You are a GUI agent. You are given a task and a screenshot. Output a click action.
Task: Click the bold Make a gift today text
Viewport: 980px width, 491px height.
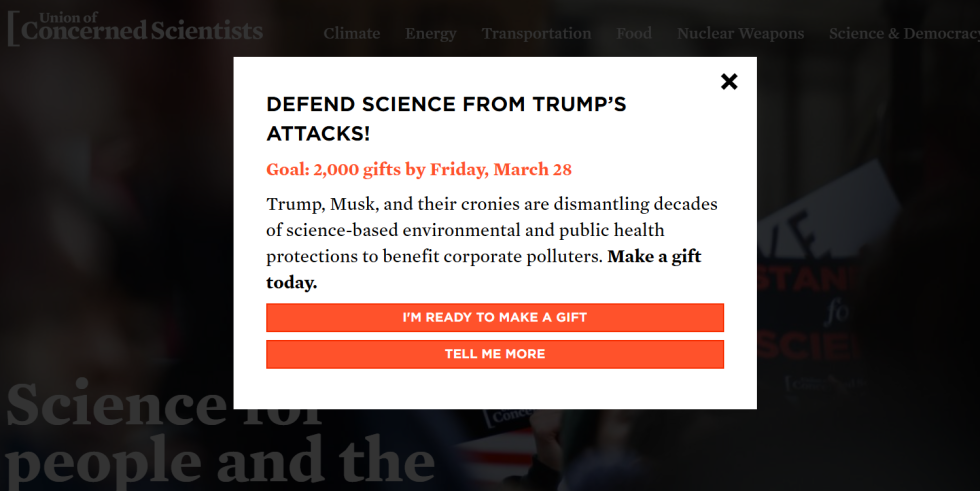(484, 269)
